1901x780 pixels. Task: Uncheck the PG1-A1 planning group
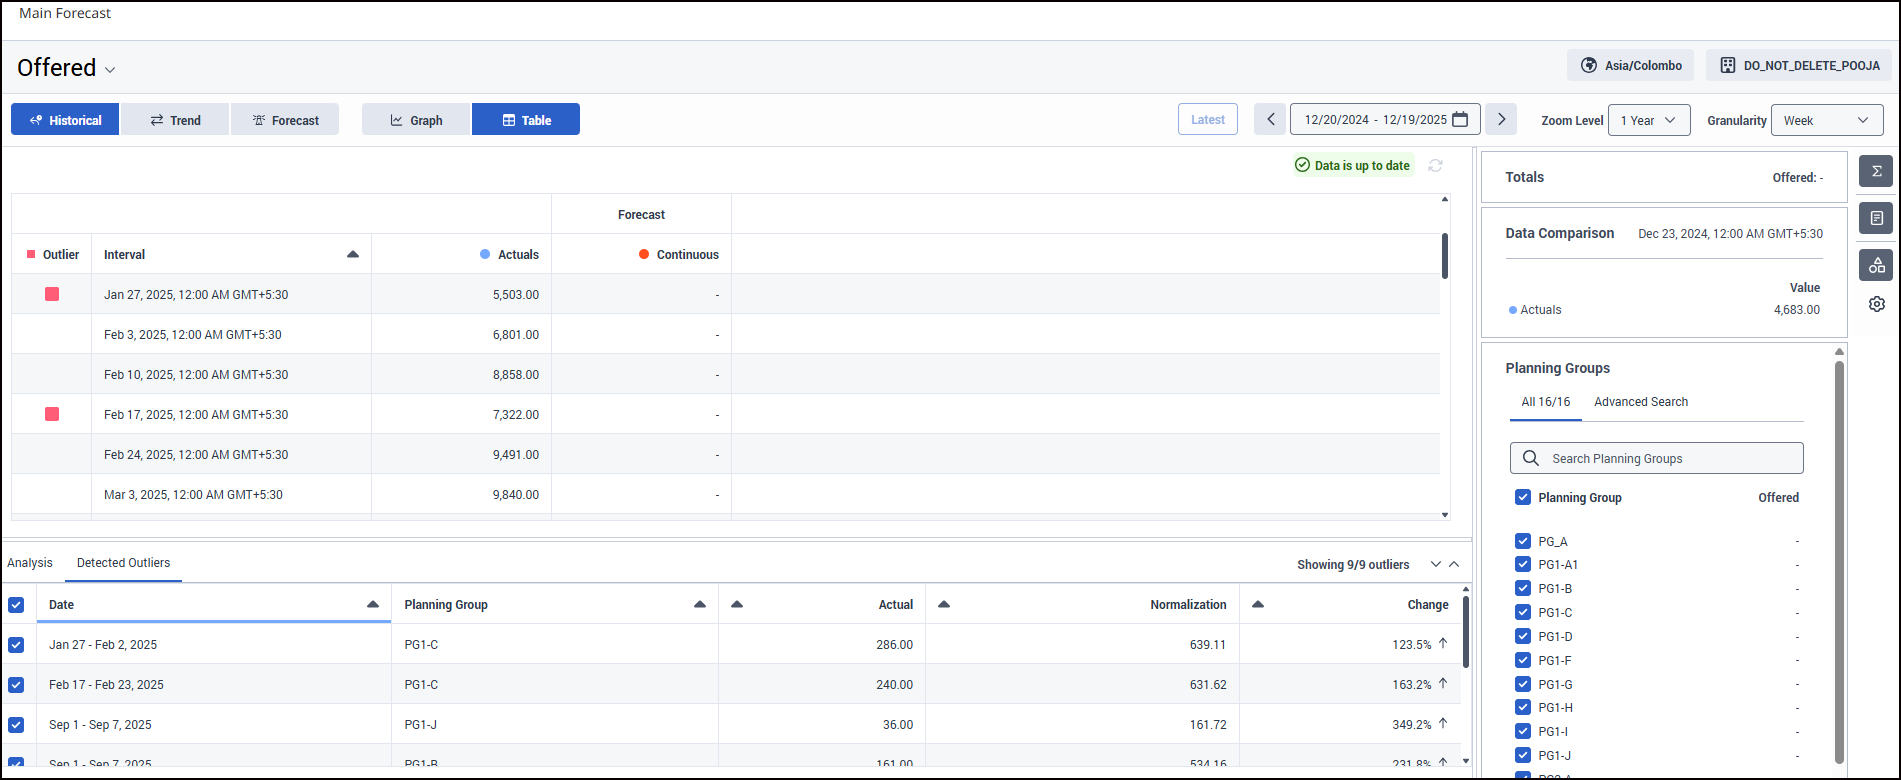point(1523,565)
